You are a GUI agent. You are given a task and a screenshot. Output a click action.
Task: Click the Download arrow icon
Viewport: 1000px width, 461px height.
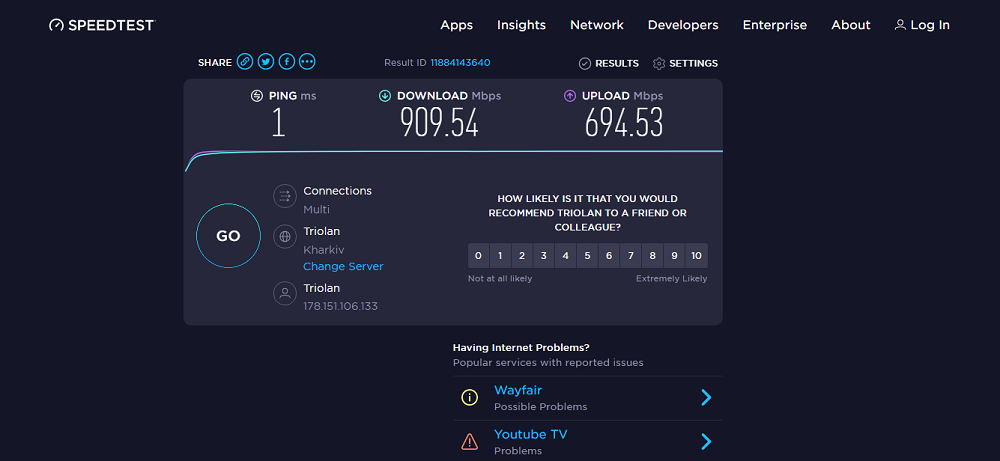click(385, 96)
